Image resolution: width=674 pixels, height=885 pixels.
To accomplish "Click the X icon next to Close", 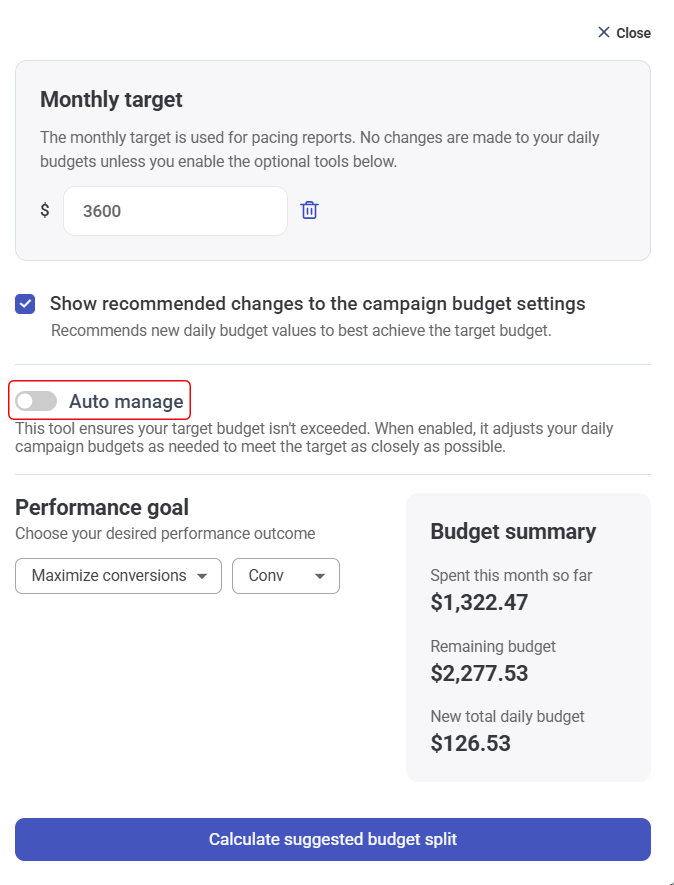I will [604, 33].
